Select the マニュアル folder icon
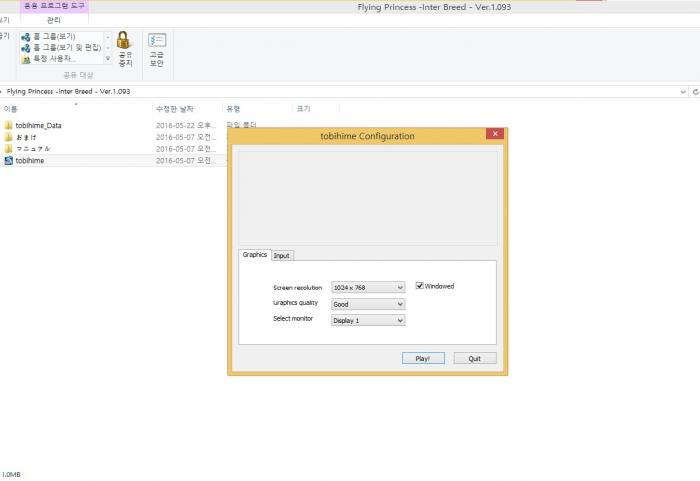This screenshot has width=700, height=481. pyautogui.click(x=9, y=148)
